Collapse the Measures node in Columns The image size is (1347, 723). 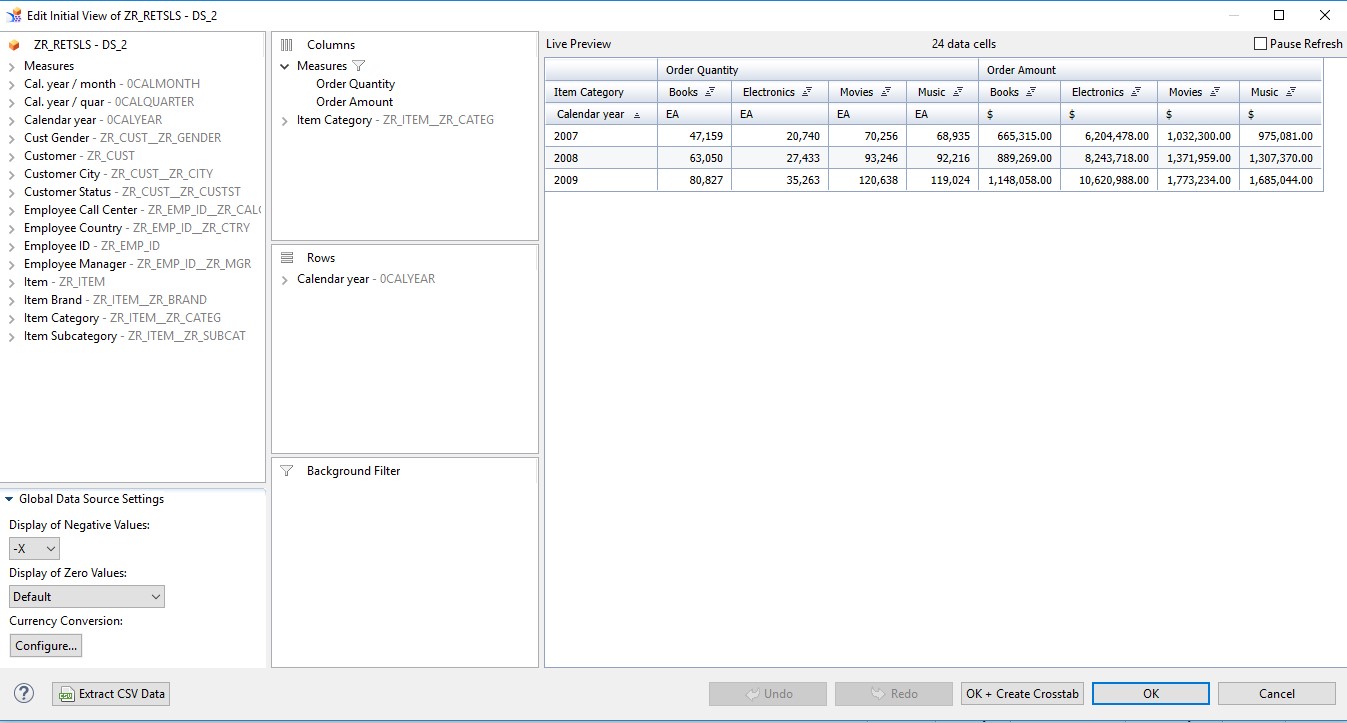285,66
